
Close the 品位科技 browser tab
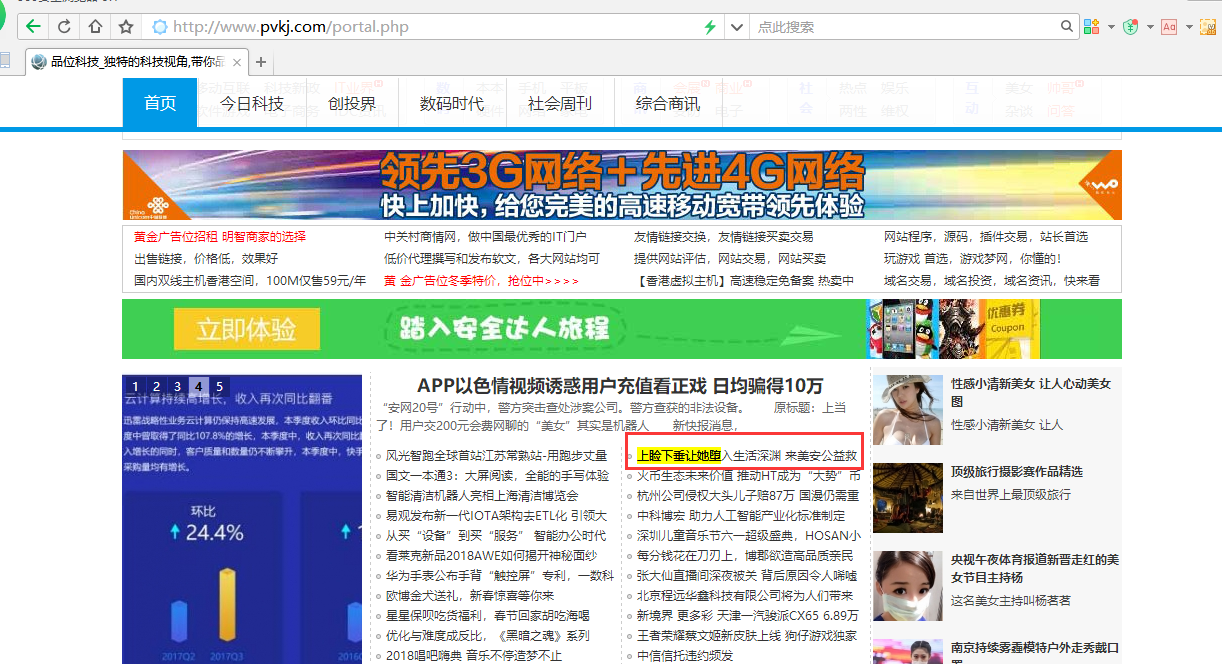(236, 62)
